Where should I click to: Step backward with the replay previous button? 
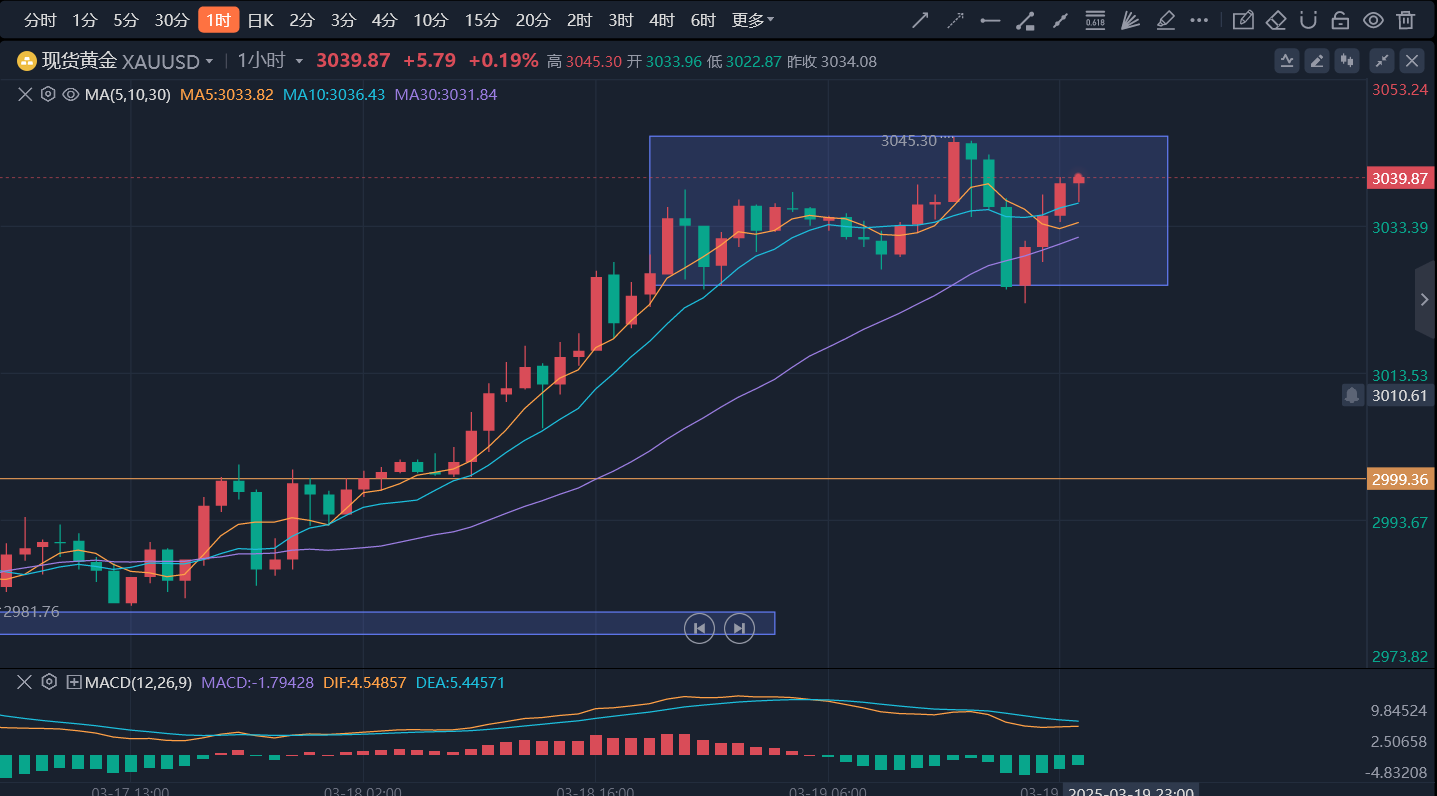point(699,628)
